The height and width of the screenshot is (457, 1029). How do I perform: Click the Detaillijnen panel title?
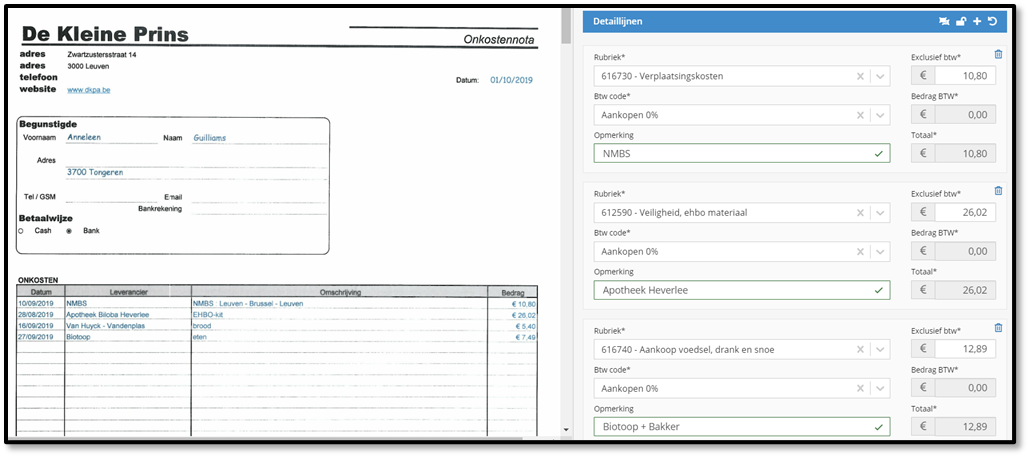(618, 22)
